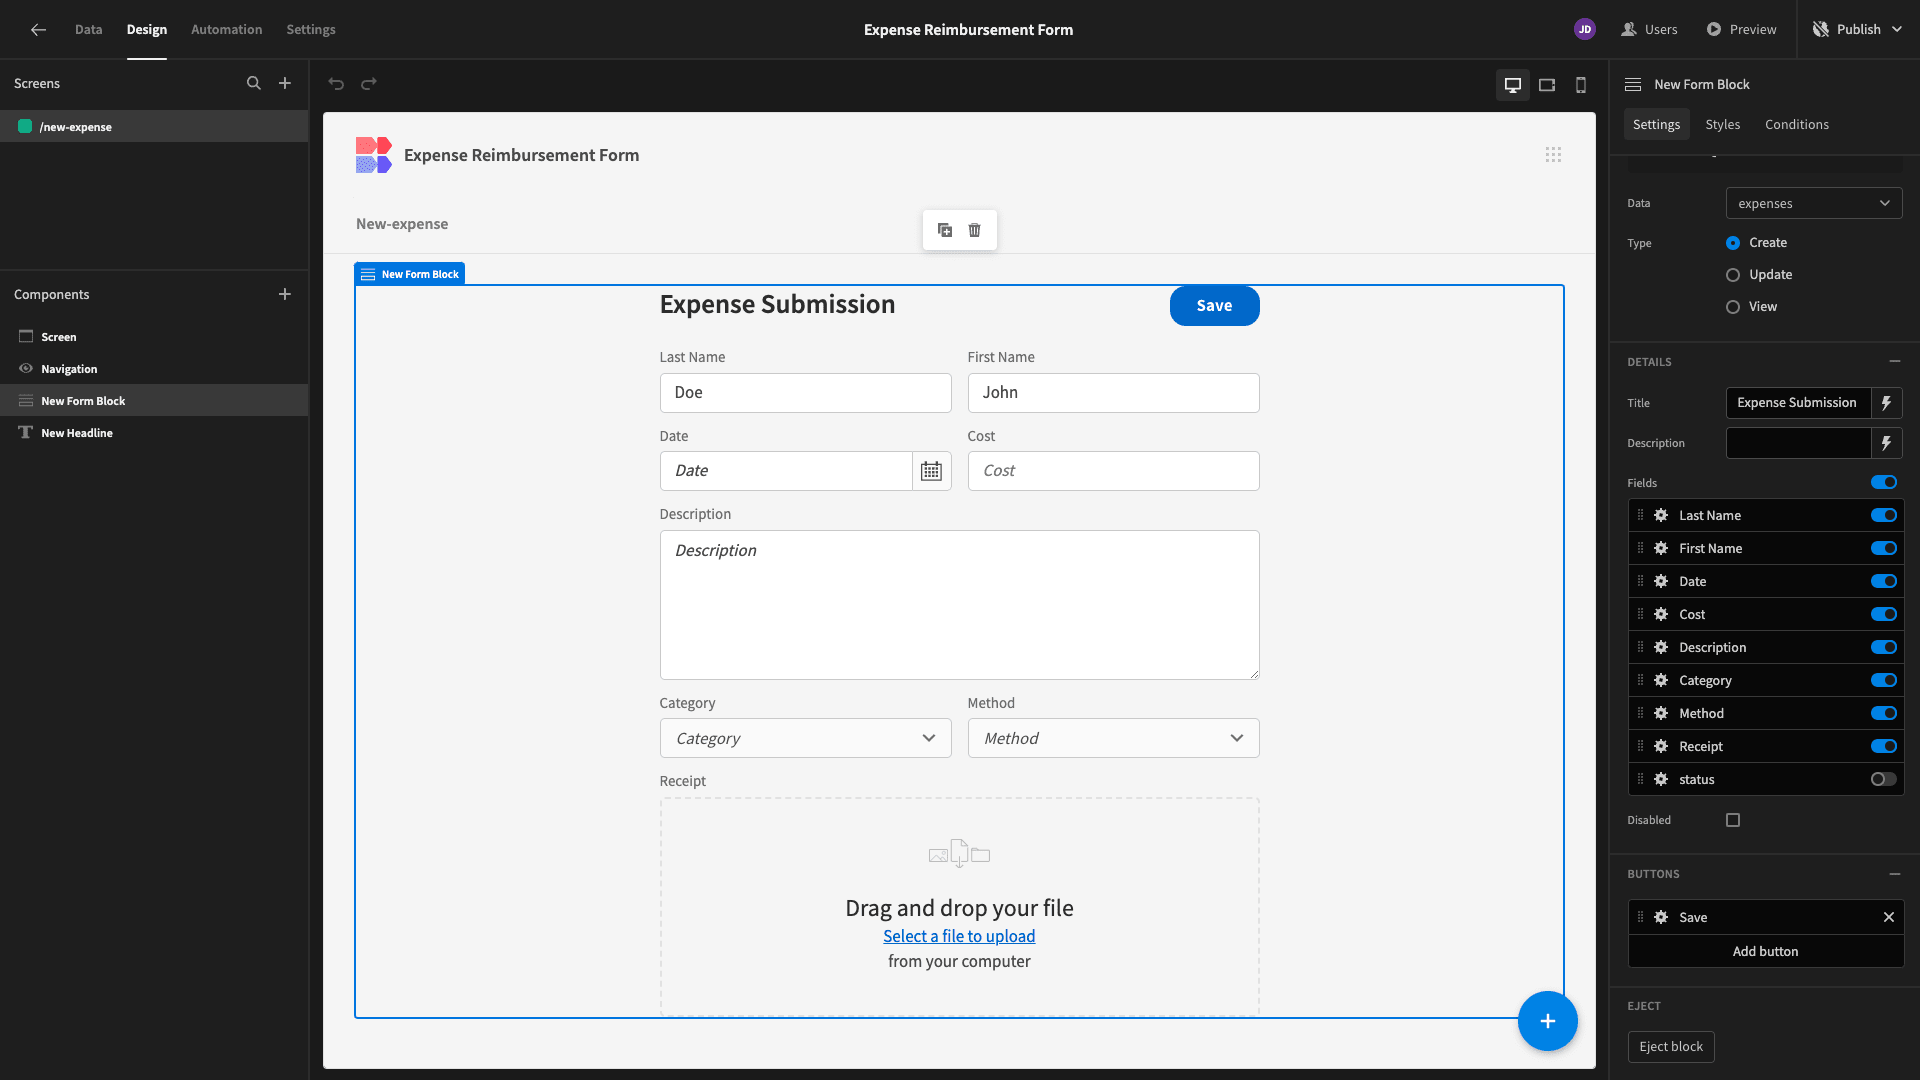Click the blue Save button

[1215, 306]
